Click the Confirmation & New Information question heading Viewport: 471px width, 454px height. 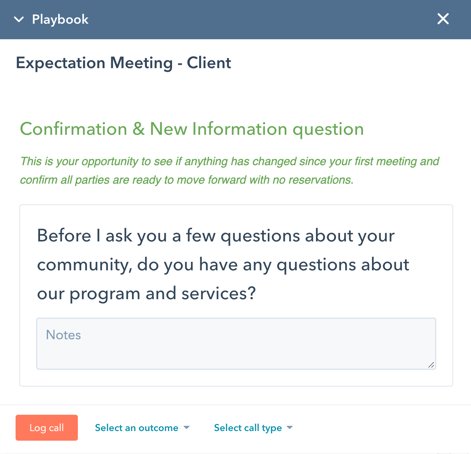192,129
